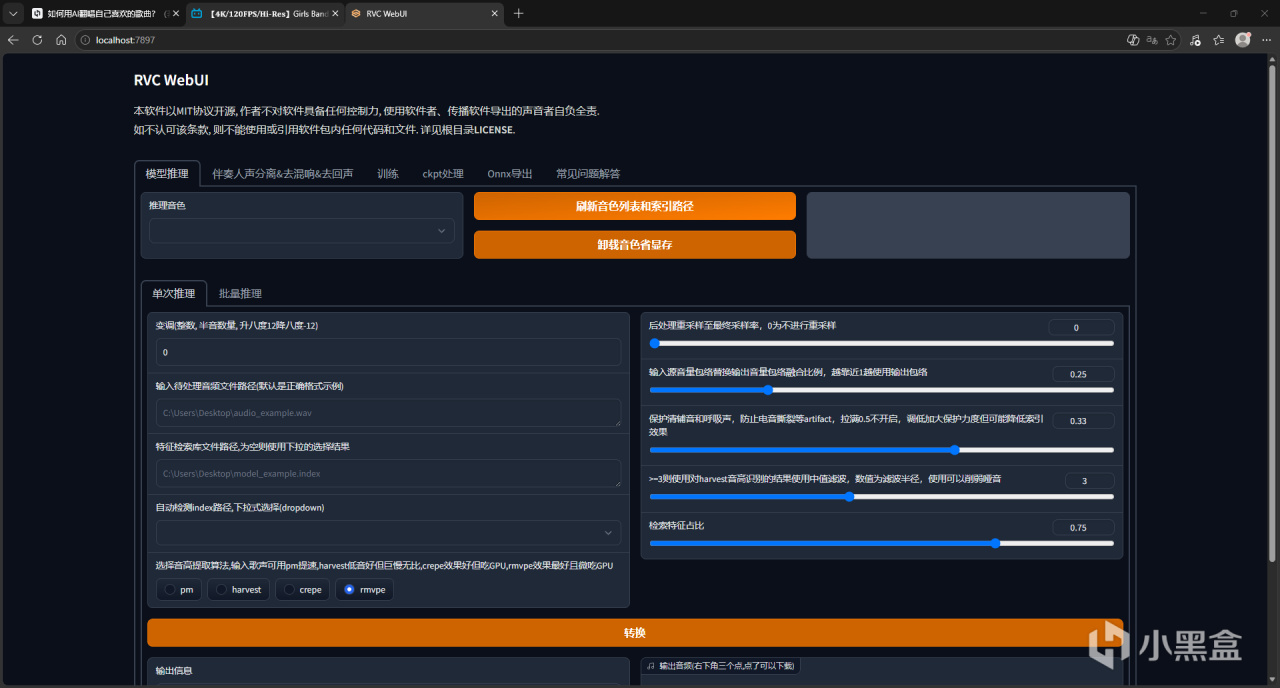This screenshot has height=688, width=1280.
Task: Switch to the Girls Band video tab
Action: pos(264,14)
